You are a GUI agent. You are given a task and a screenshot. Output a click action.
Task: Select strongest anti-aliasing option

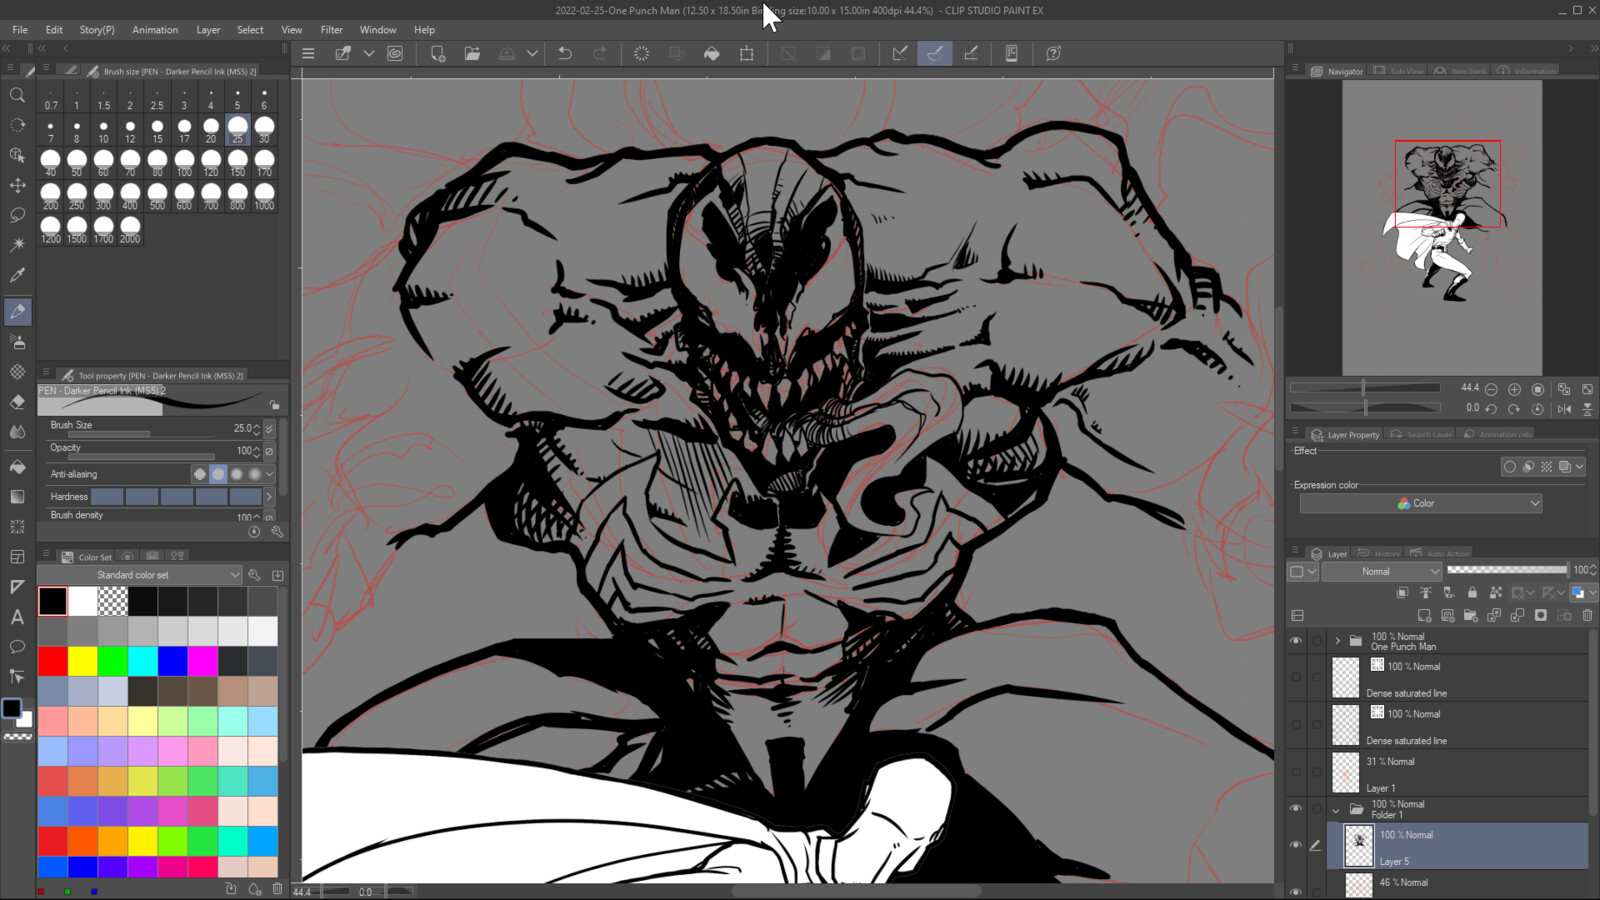[x=255, y=474]
